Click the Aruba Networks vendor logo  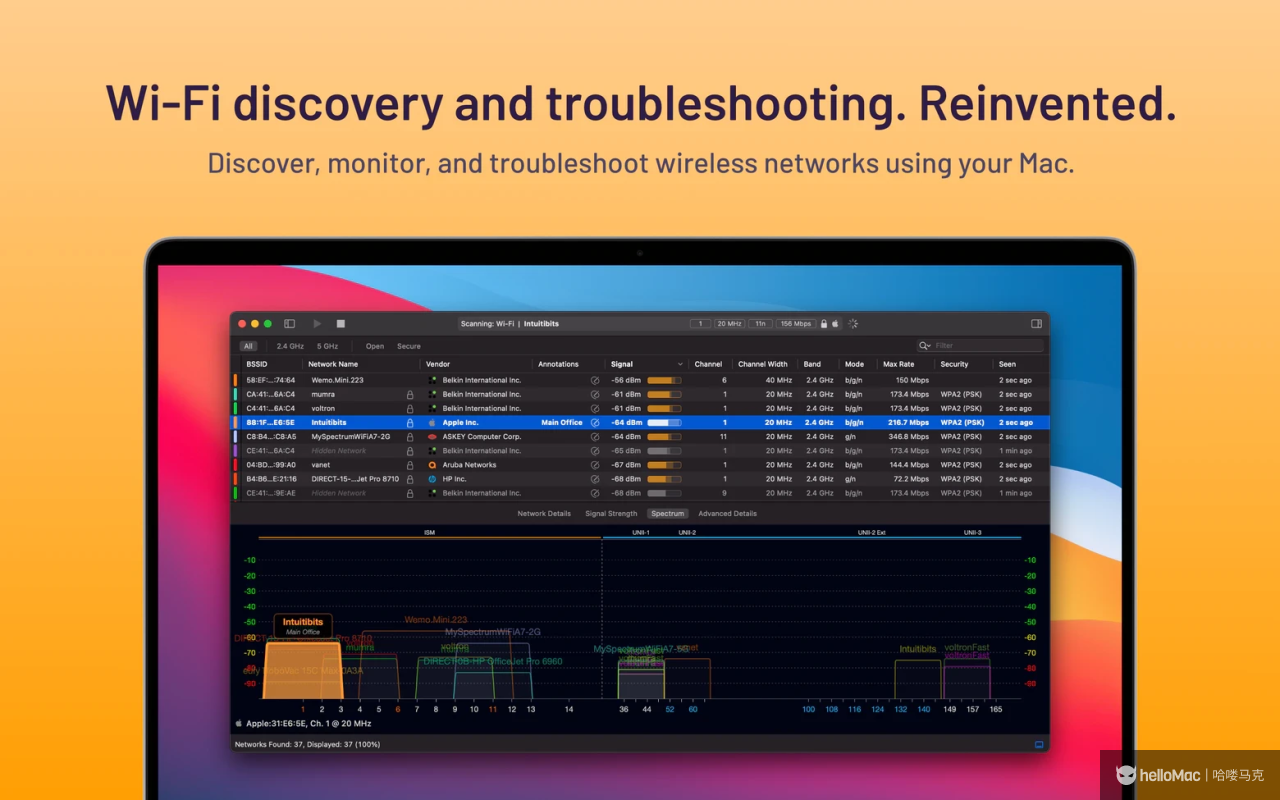coord(432,465)
